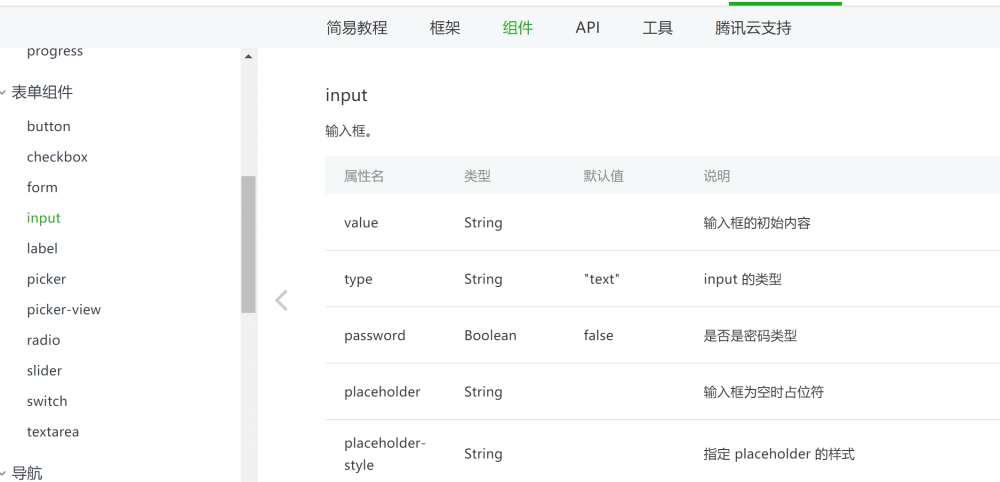1000x482 pixels.
Task: Switch to the 框架 tab
Action: 445,28
